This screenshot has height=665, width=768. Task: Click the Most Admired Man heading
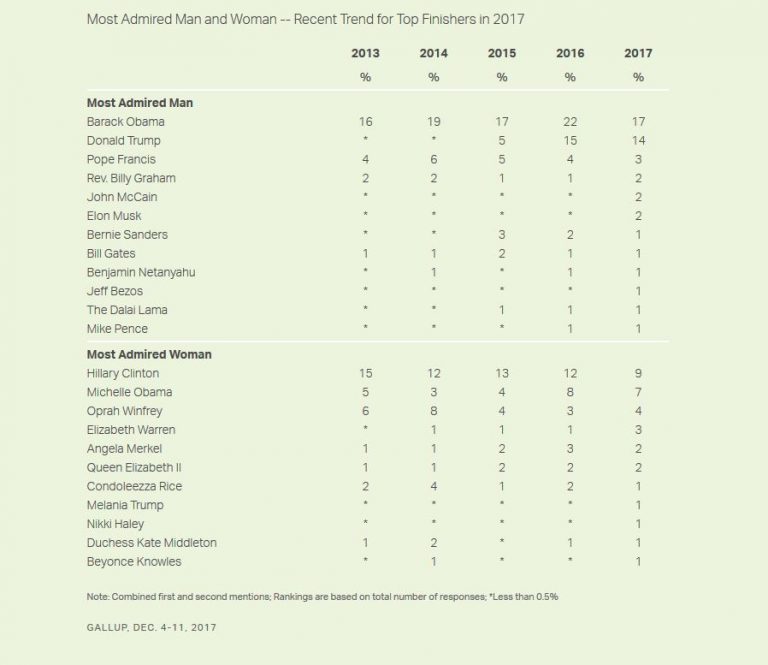[140, 102]
